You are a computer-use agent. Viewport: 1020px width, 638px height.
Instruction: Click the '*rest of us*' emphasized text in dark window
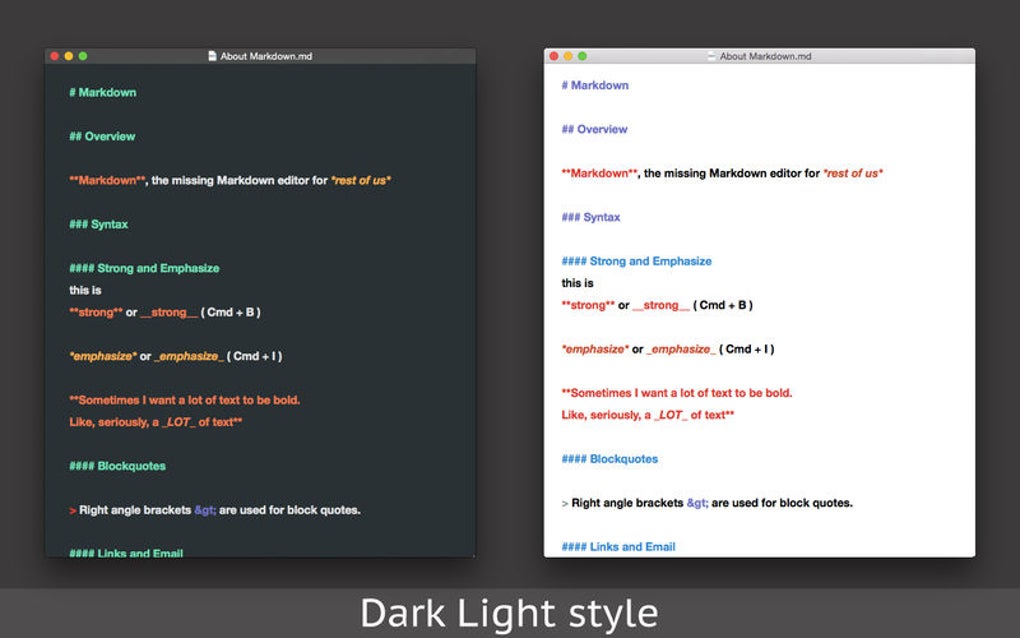pyautogui.click(x=360, y=180)
